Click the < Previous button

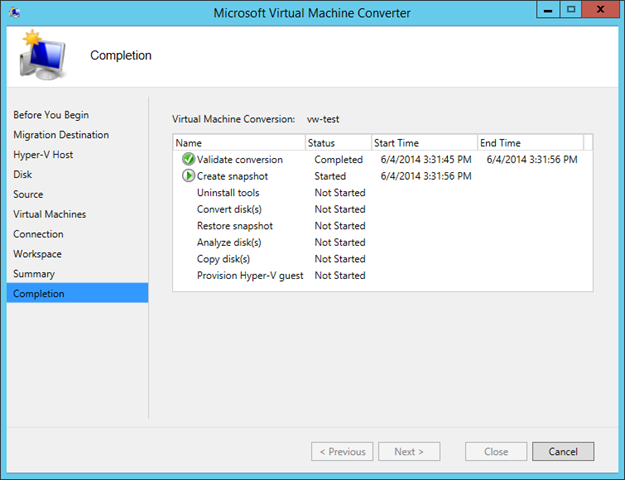[x=342, y=451]
